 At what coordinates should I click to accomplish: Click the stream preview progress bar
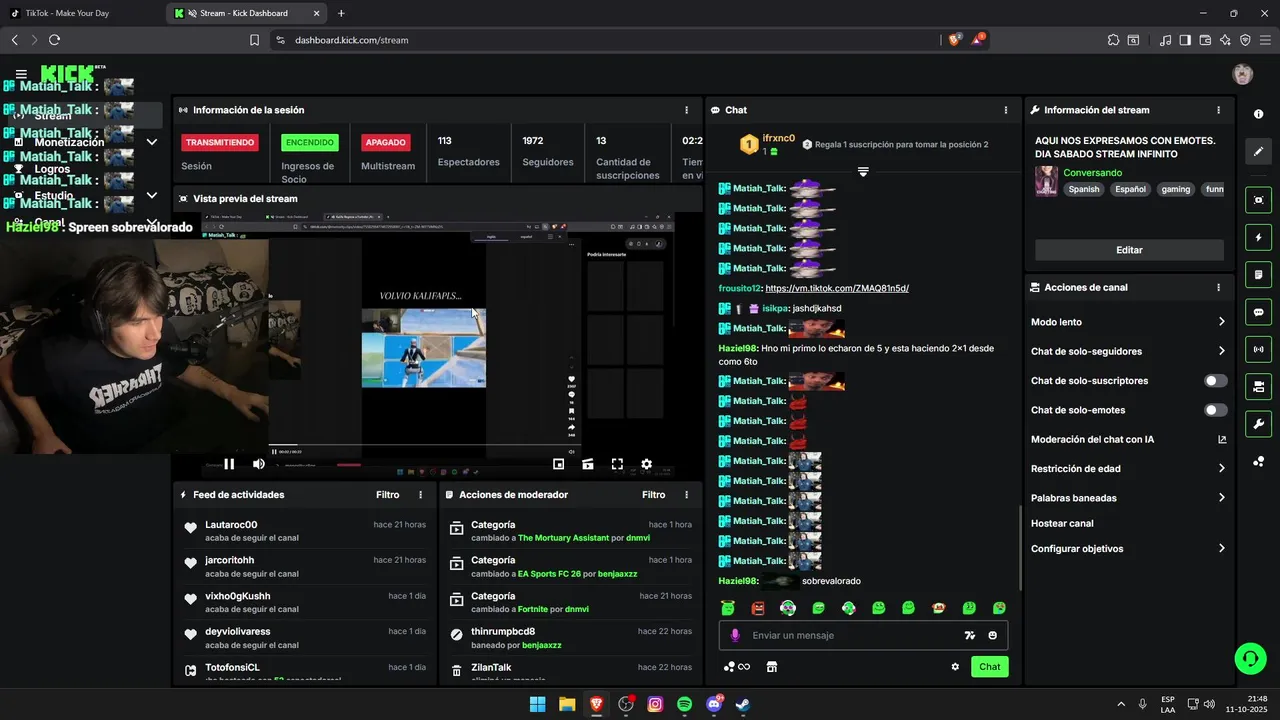pos(425,445)
